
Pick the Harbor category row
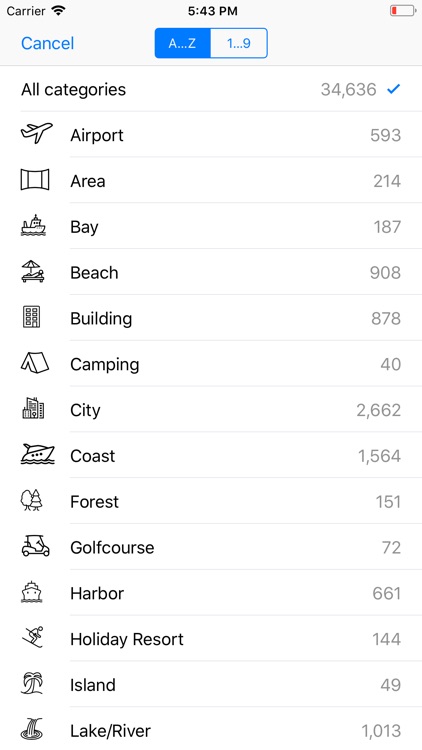(211, 593)
